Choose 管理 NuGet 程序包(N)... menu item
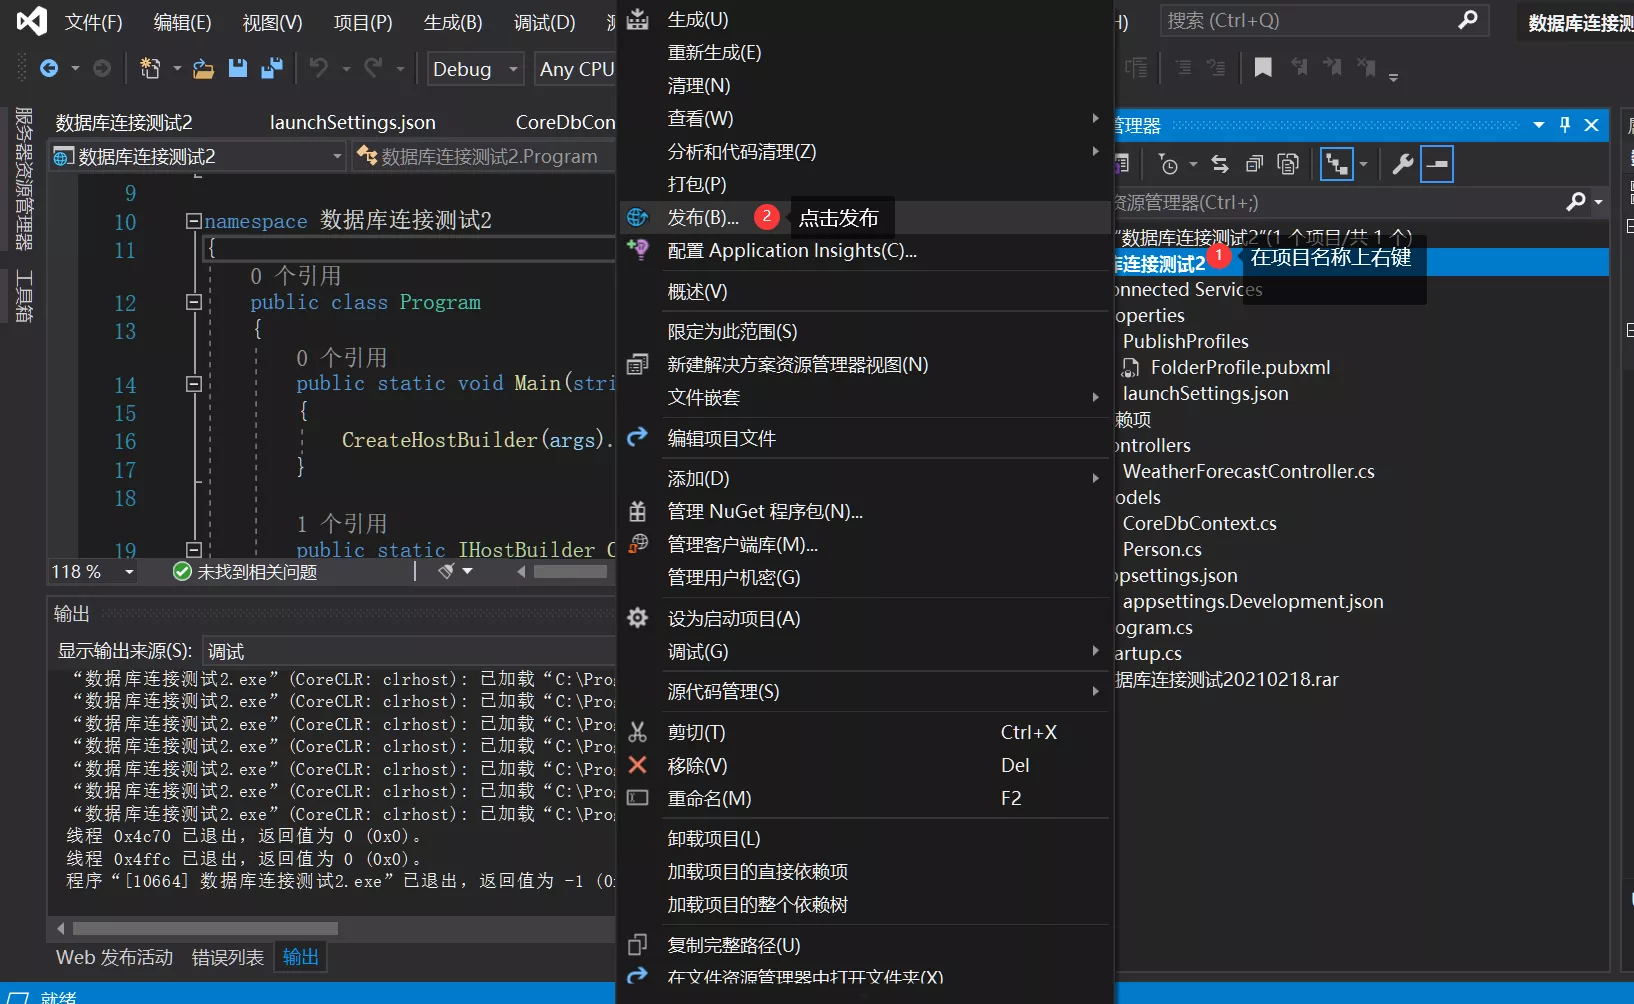The height and width of the screenshot is (1004, 1634). click(864, 512)
